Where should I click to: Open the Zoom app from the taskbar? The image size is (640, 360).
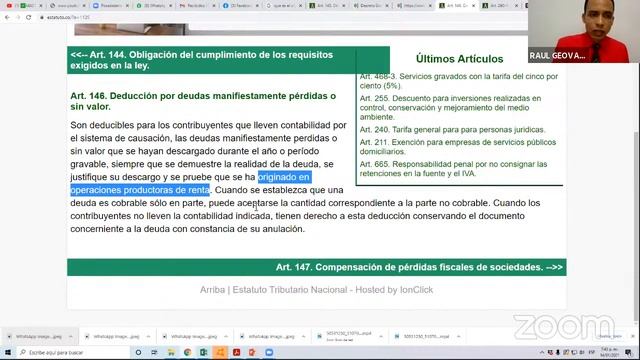click(x=269, y=352)
